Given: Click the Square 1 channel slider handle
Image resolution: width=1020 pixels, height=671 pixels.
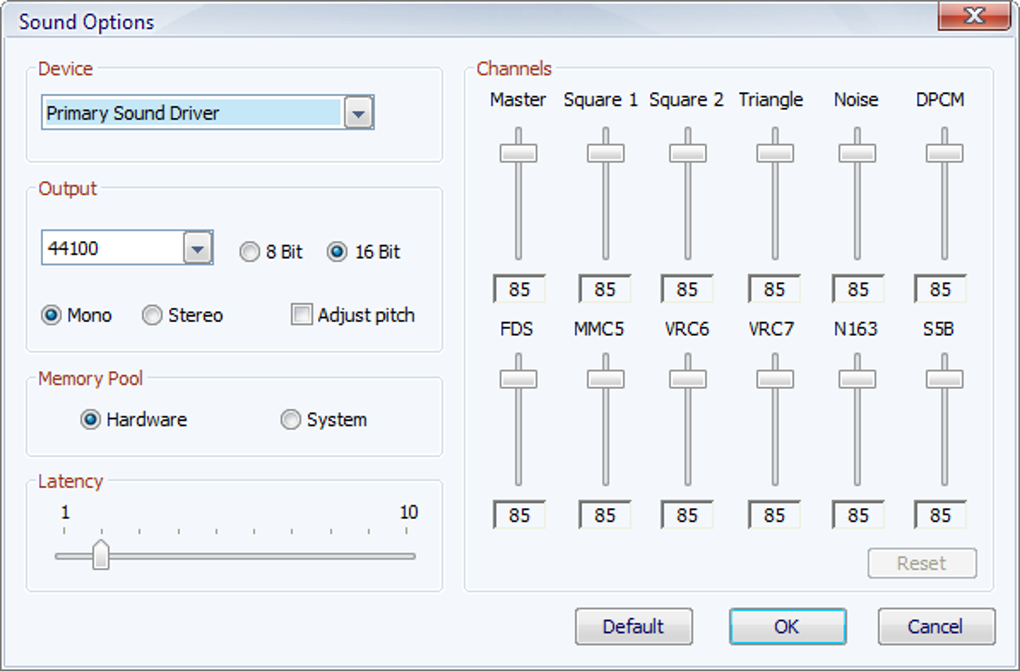Looking at the screenshot, I should tap(605, 153).
